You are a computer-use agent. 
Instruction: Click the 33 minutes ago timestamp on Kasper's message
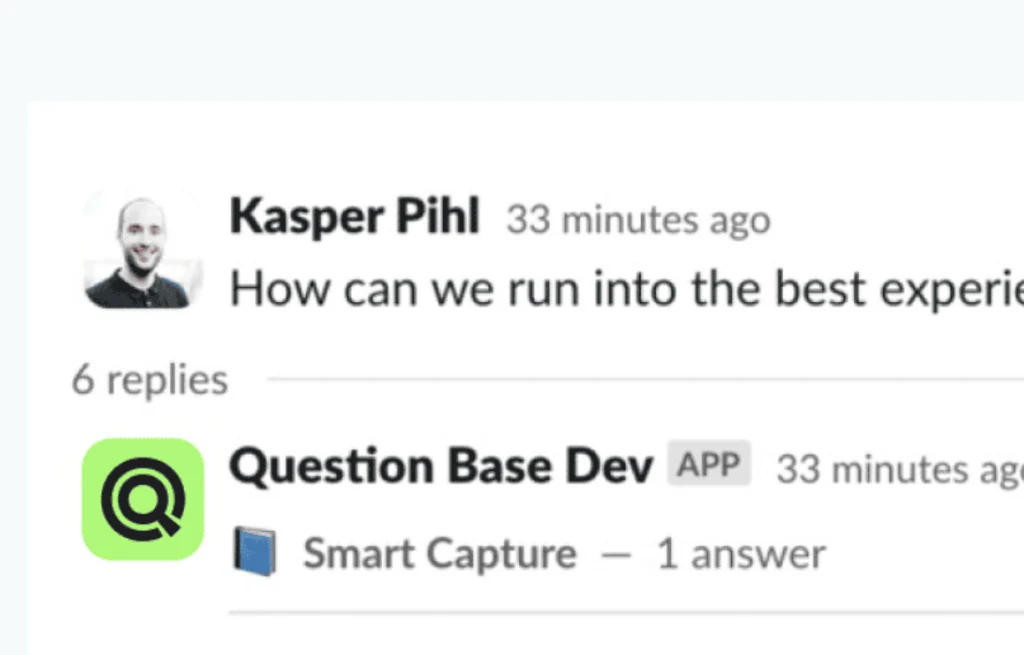click(x=637, y=220)
